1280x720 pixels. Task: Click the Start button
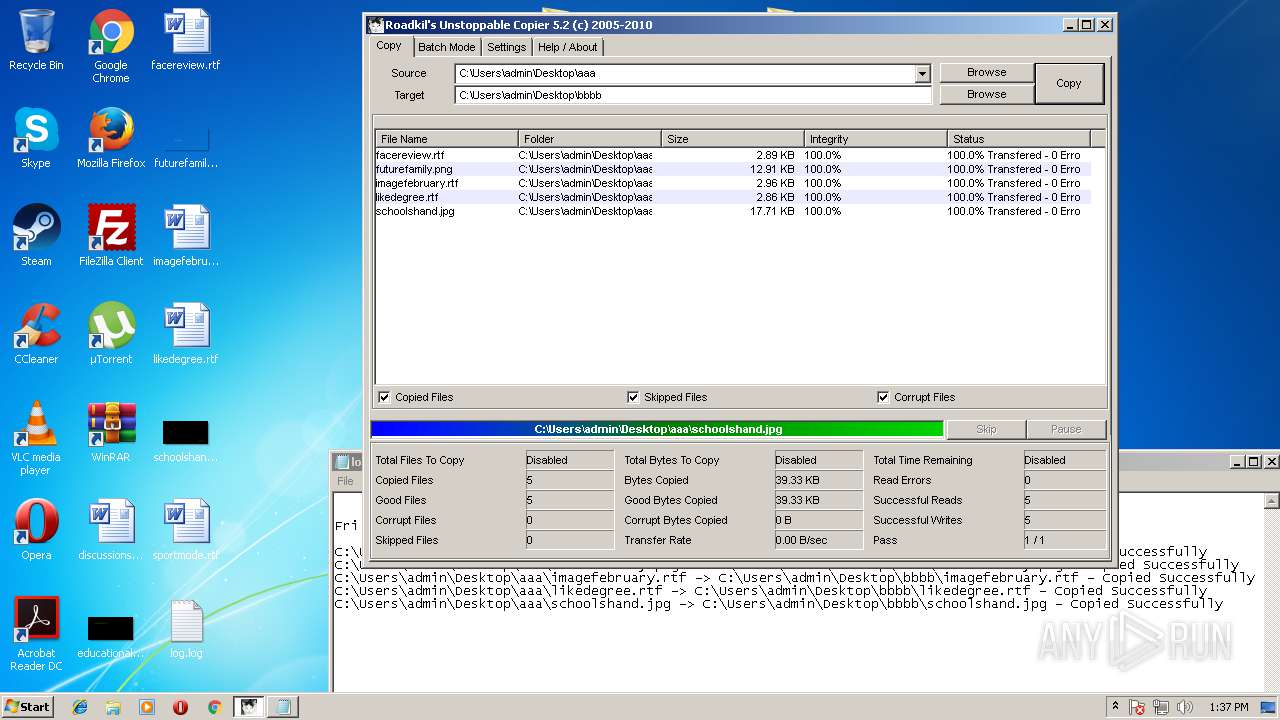click(x=28, y=707)
